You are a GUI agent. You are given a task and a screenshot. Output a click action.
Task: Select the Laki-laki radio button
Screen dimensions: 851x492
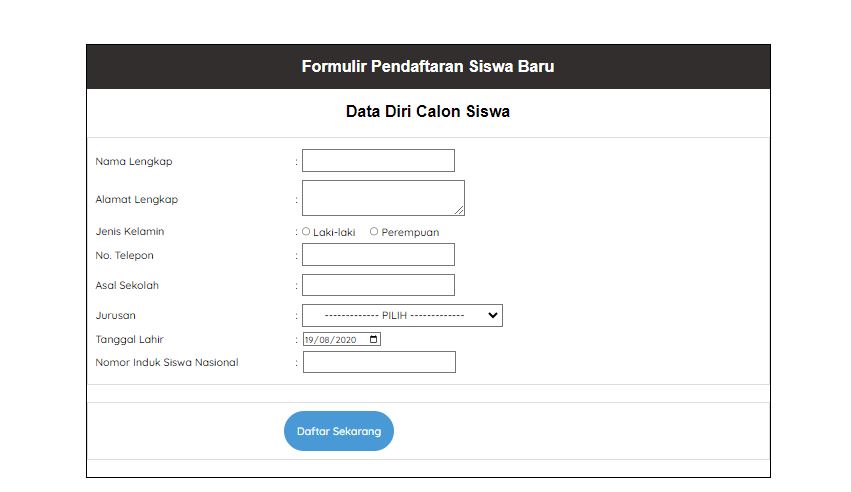[x=306, y=231]
